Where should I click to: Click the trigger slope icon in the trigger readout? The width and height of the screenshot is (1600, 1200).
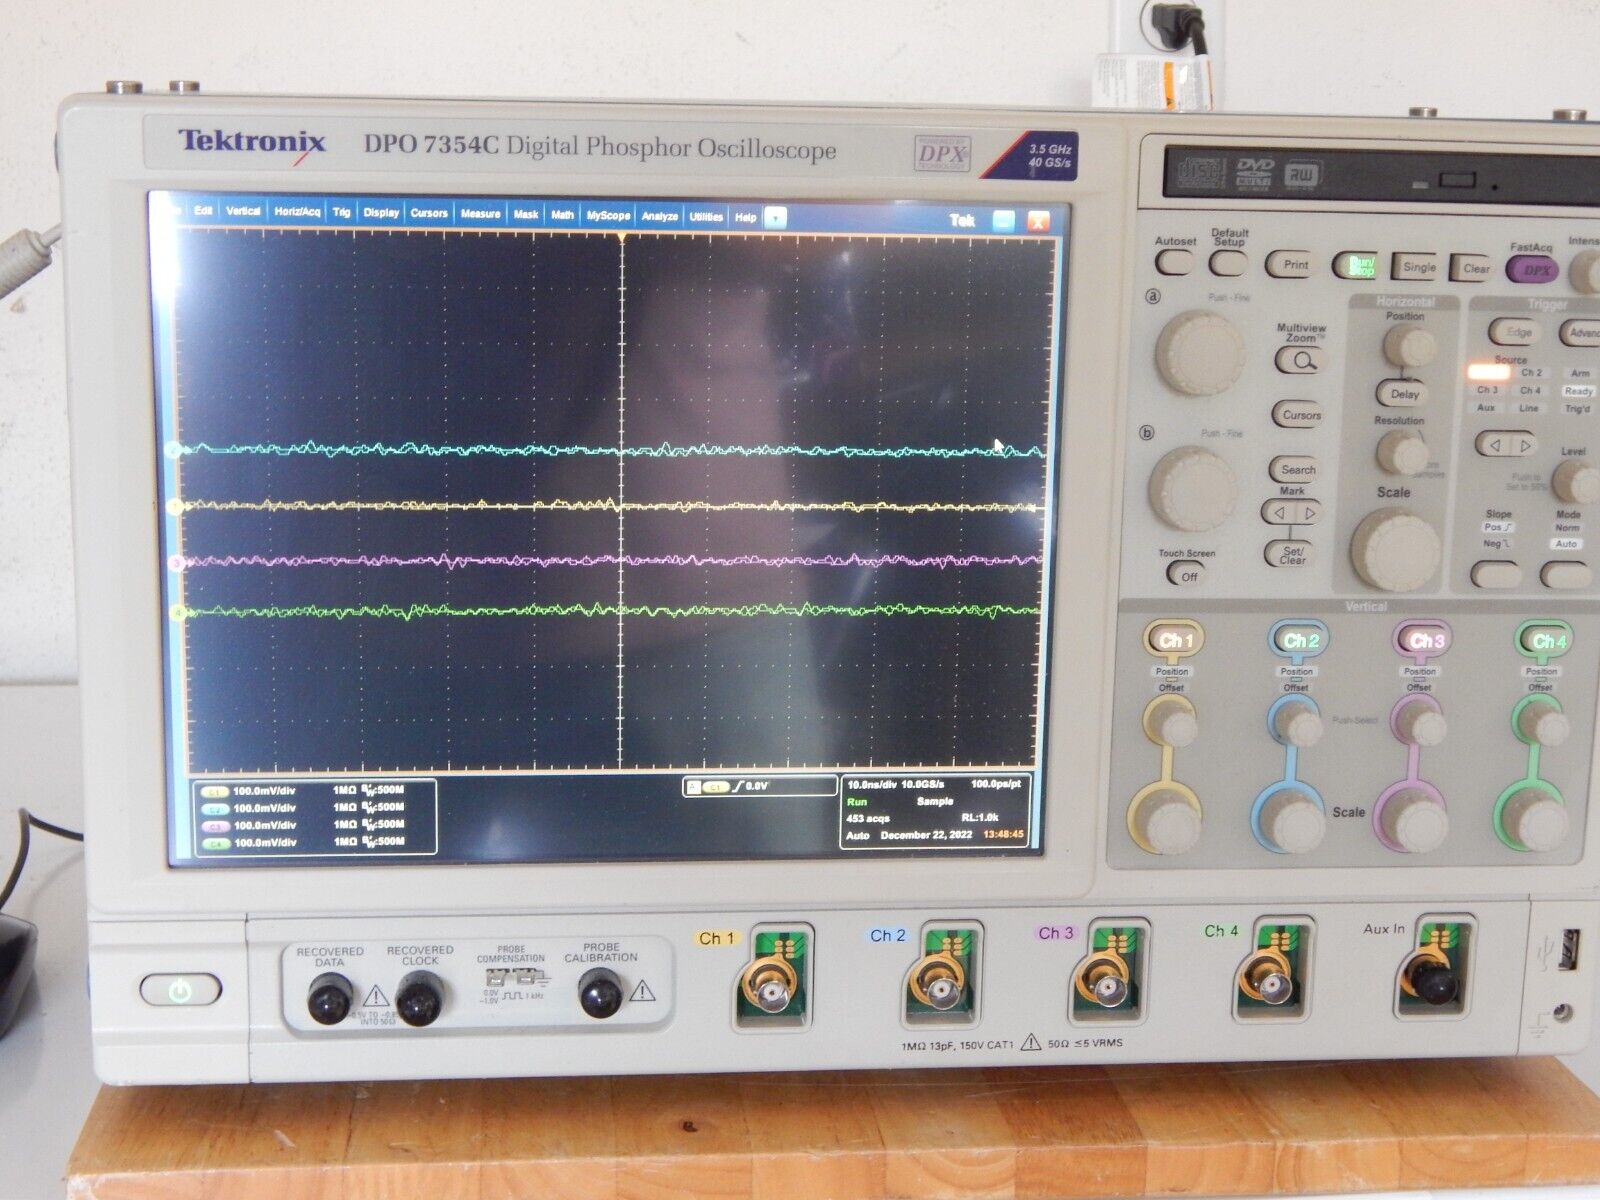(x=738, y=785)
